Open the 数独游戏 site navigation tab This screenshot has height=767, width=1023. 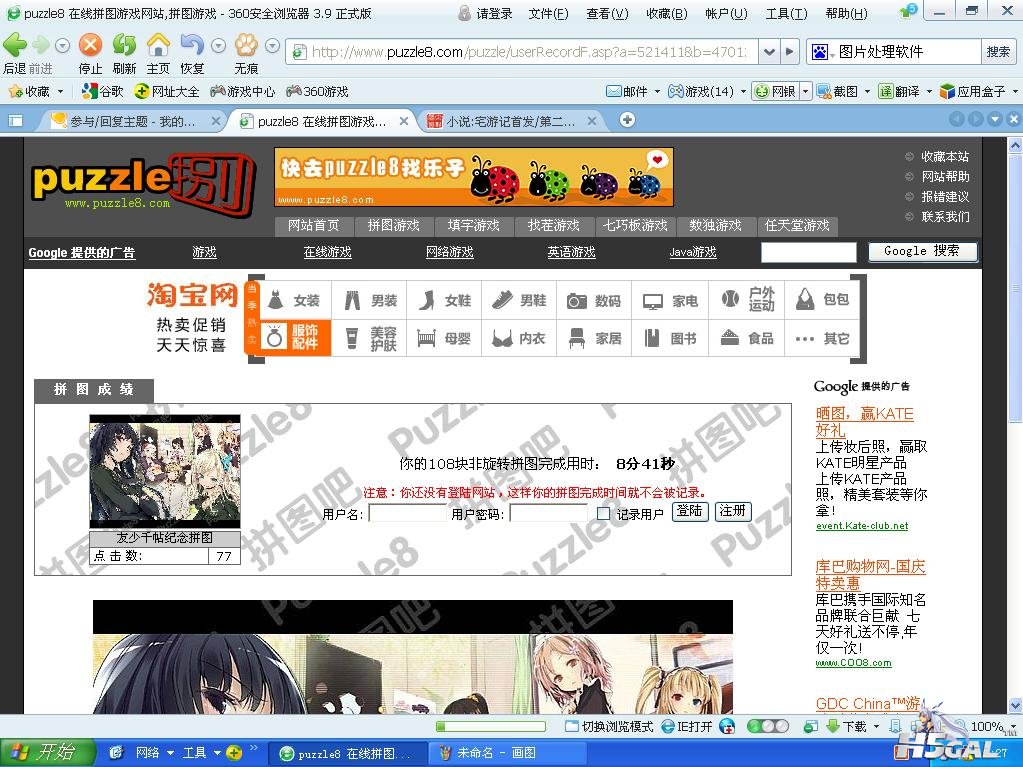pos(716,225)
